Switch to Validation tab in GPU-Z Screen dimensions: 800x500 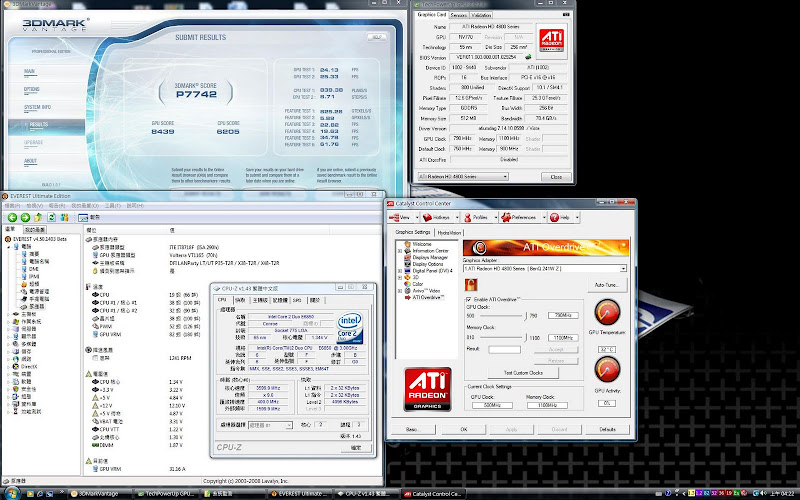coord(481,15)
